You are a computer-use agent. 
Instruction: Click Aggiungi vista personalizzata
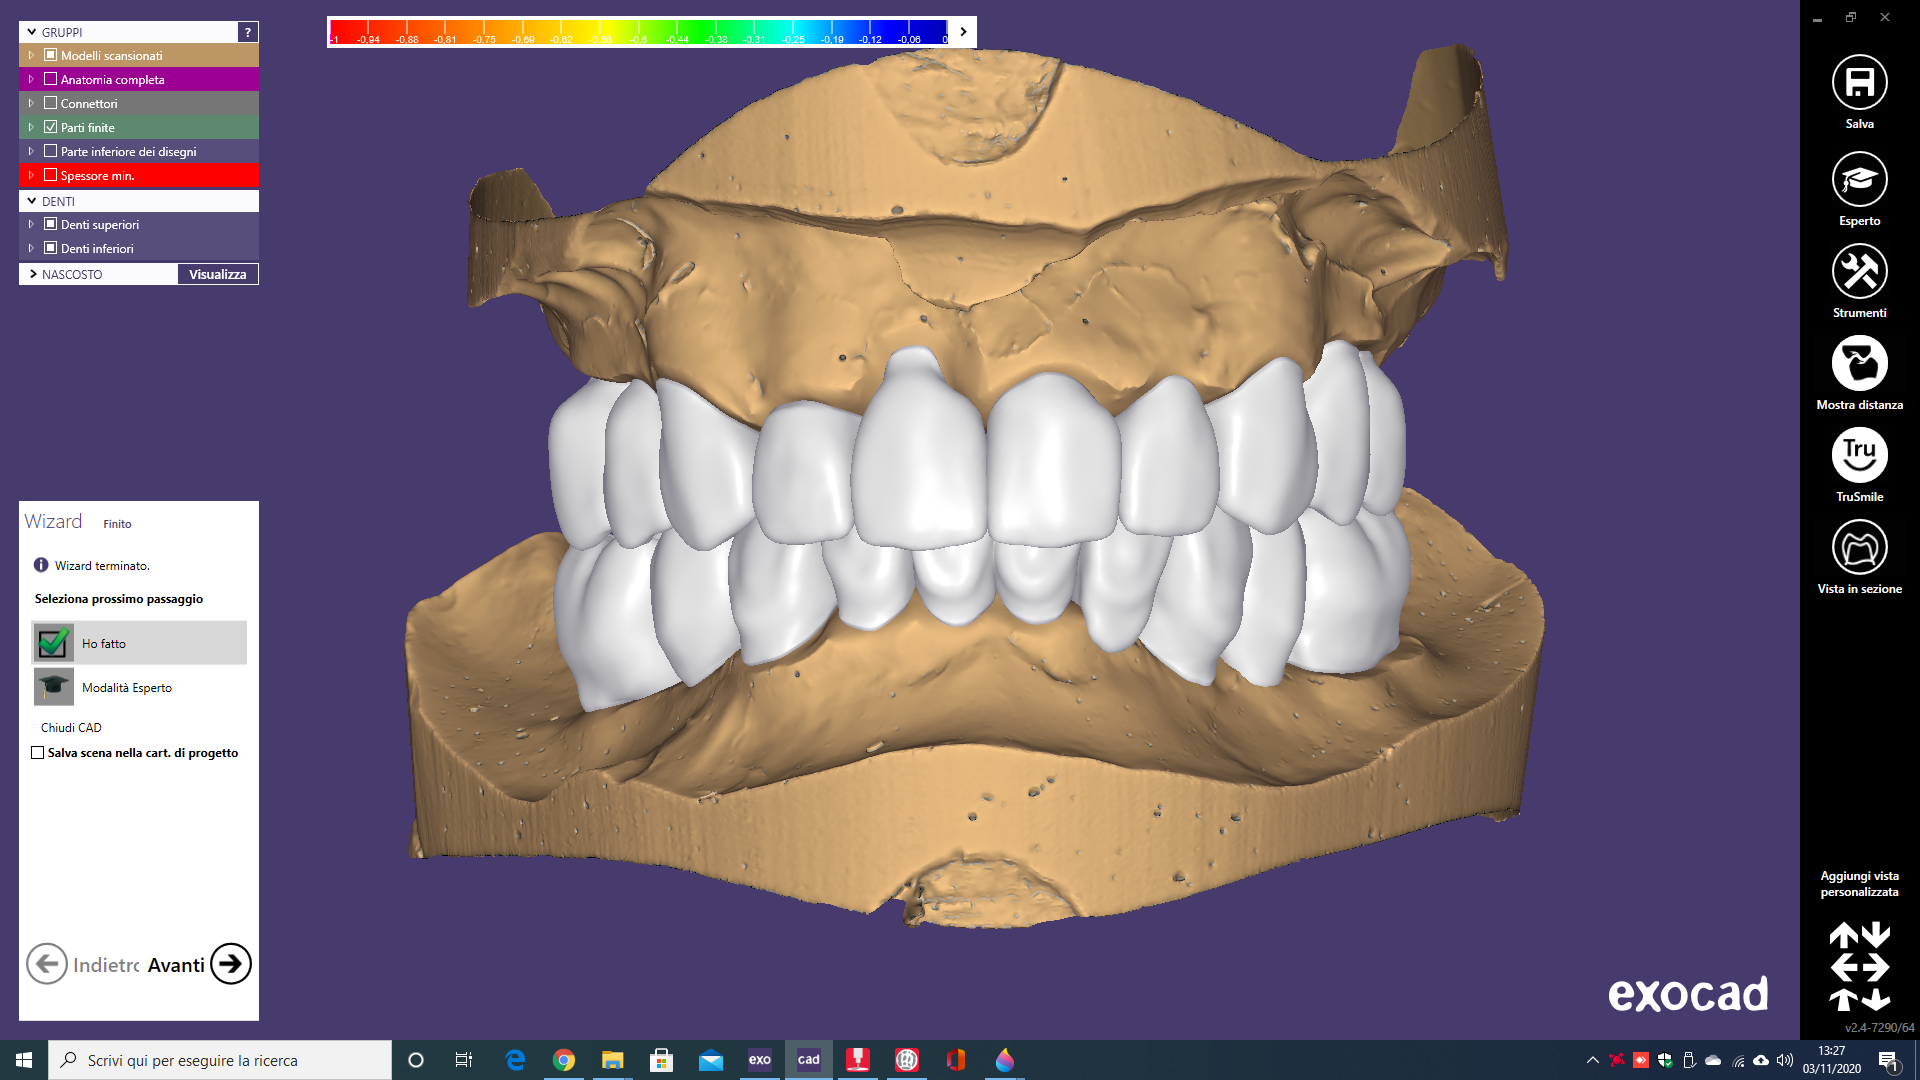pos(1859,884)
